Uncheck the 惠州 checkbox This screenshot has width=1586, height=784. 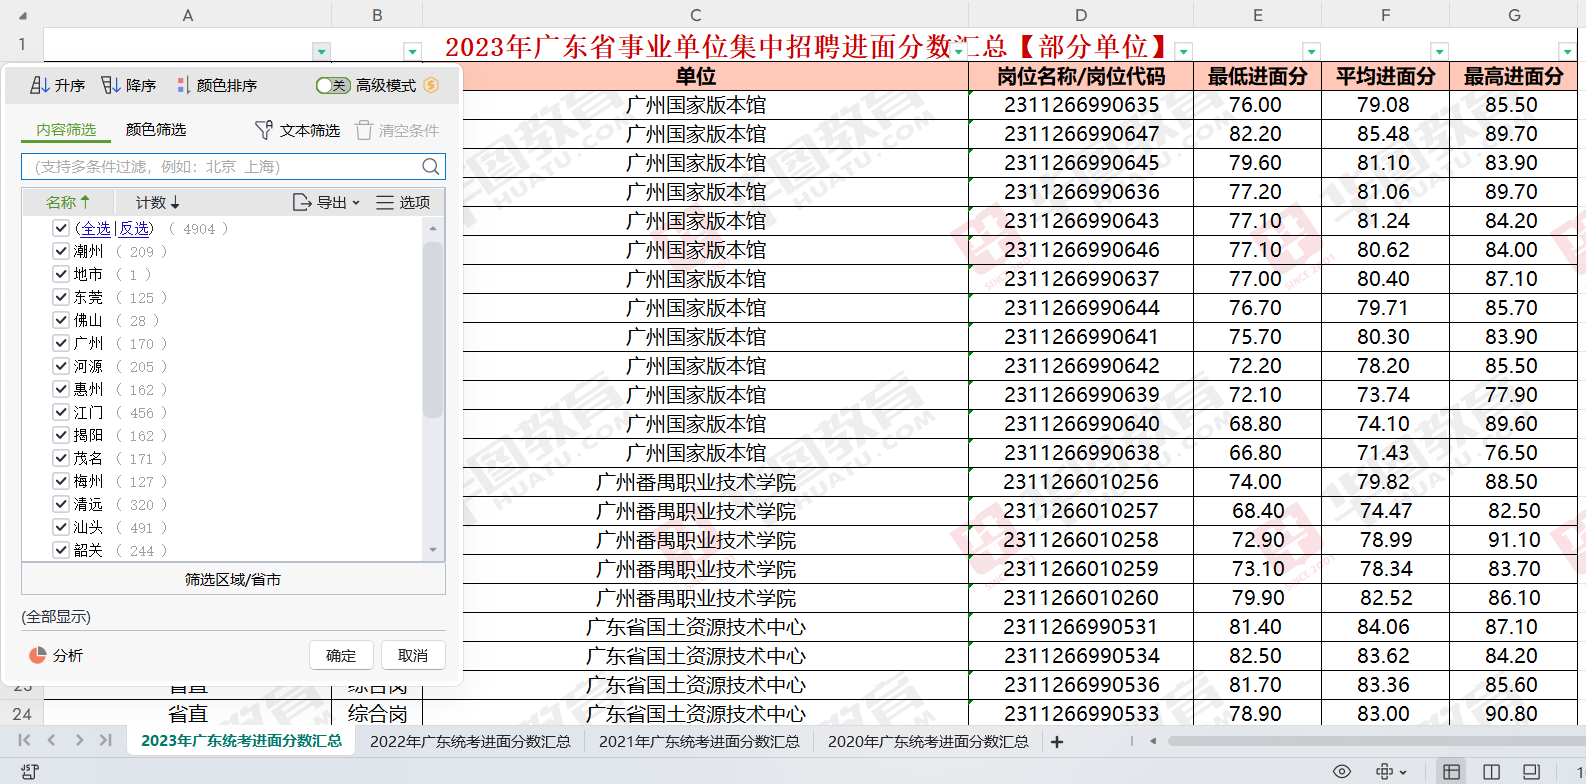click(x=61, y=389)
